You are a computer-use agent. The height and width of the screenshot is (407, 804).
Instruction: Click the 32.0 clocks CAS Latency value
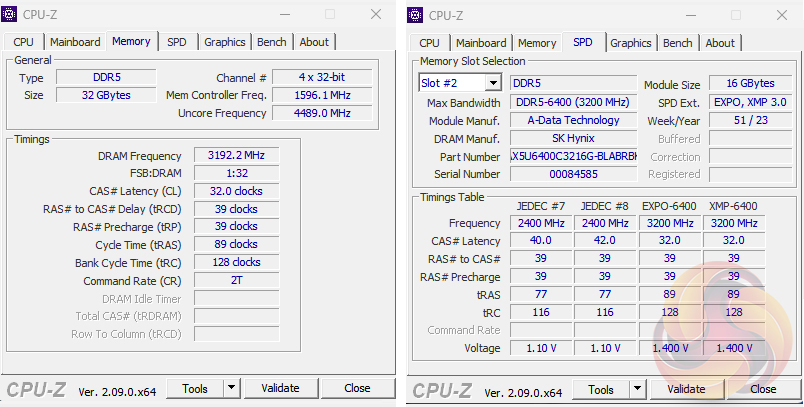point(236,191)
